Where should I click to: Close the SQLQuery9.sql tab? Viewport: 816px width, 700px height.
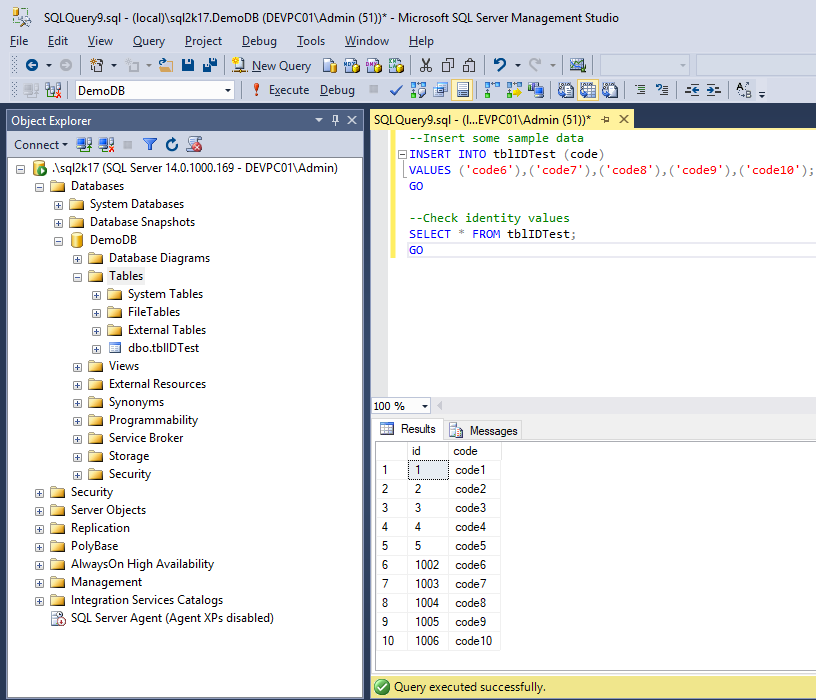click(623, 120)
